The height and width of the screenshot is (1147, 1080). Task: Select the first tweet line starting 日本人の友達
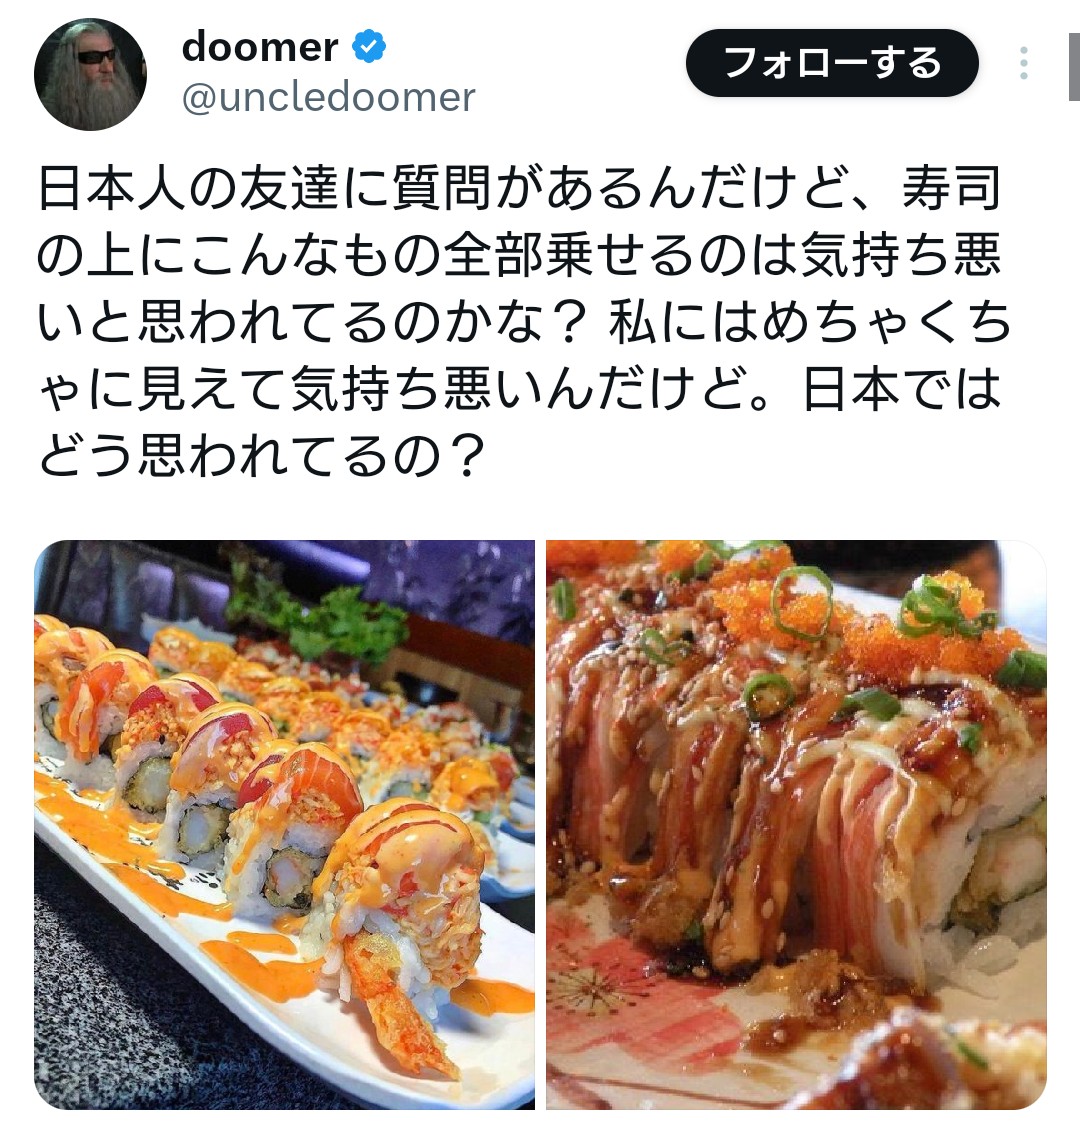pos(519,189)
